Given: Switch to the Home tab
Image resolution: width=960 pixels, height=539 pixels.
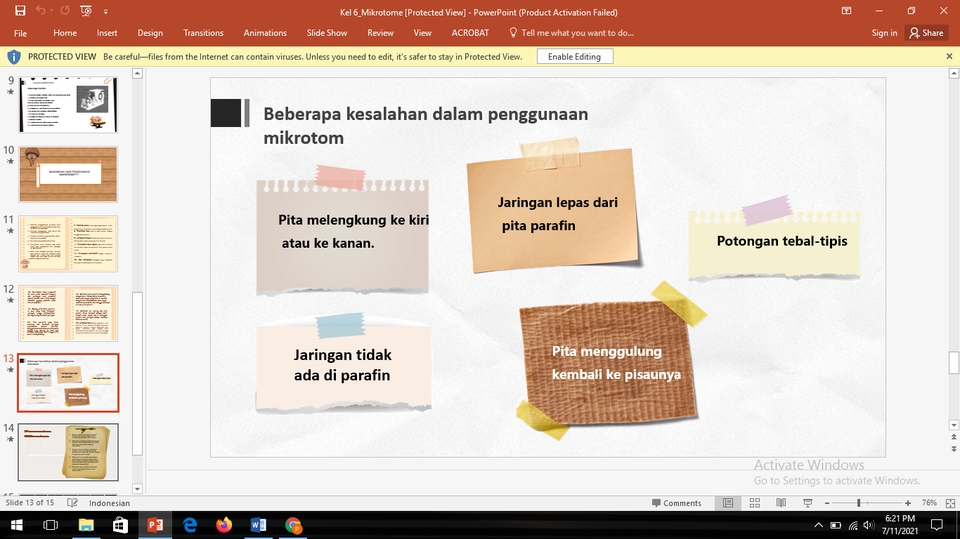Looking at the screenshot, I should [x=65, y=33].
